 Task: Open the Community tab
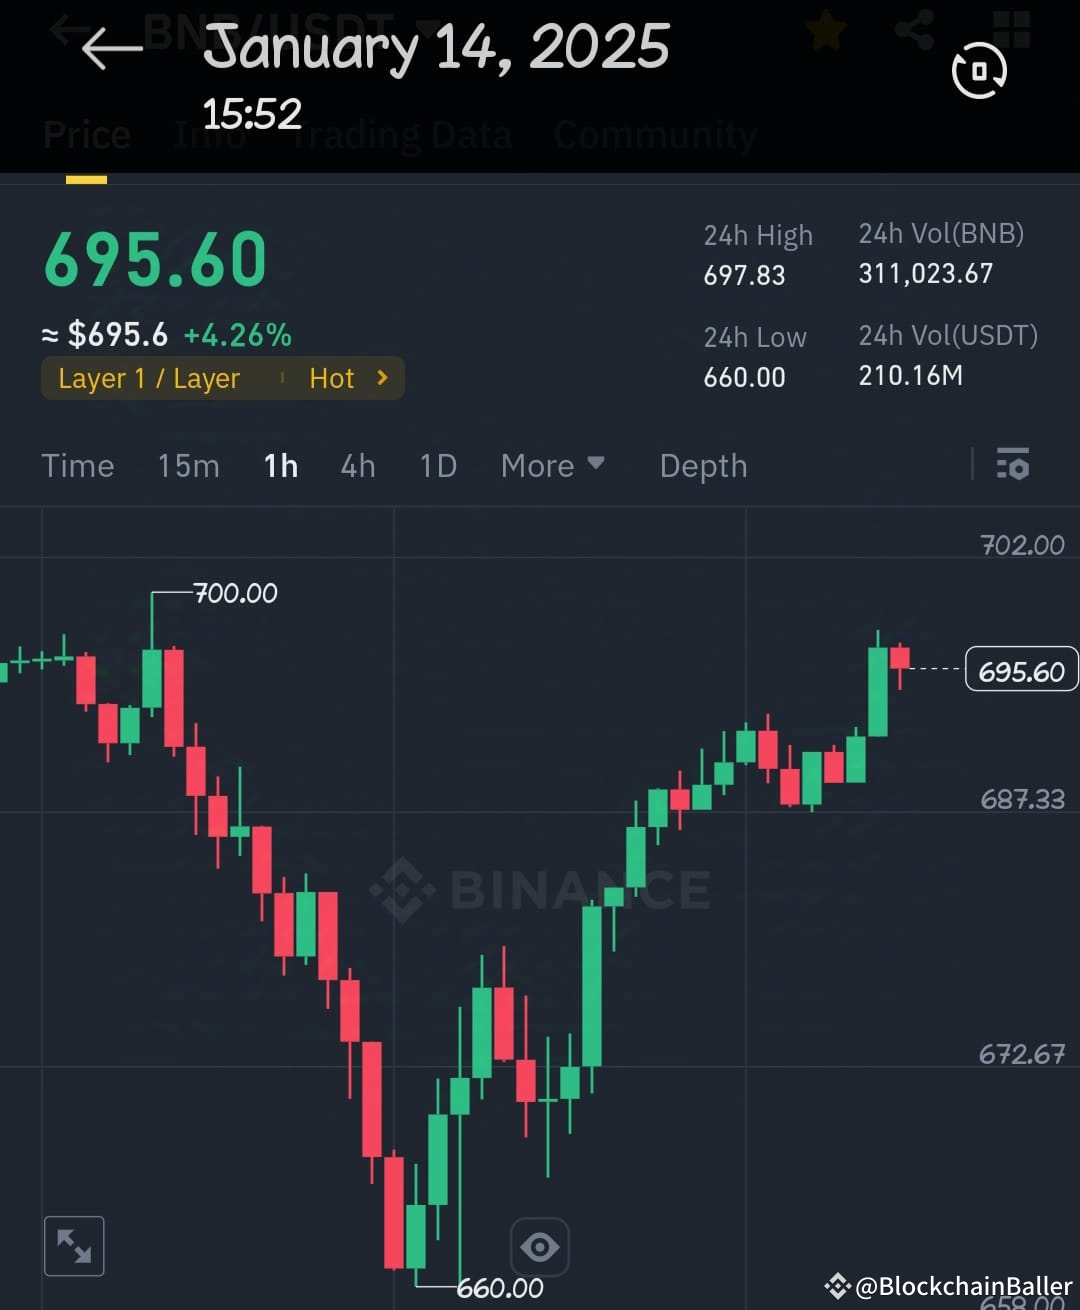[654, 133]
